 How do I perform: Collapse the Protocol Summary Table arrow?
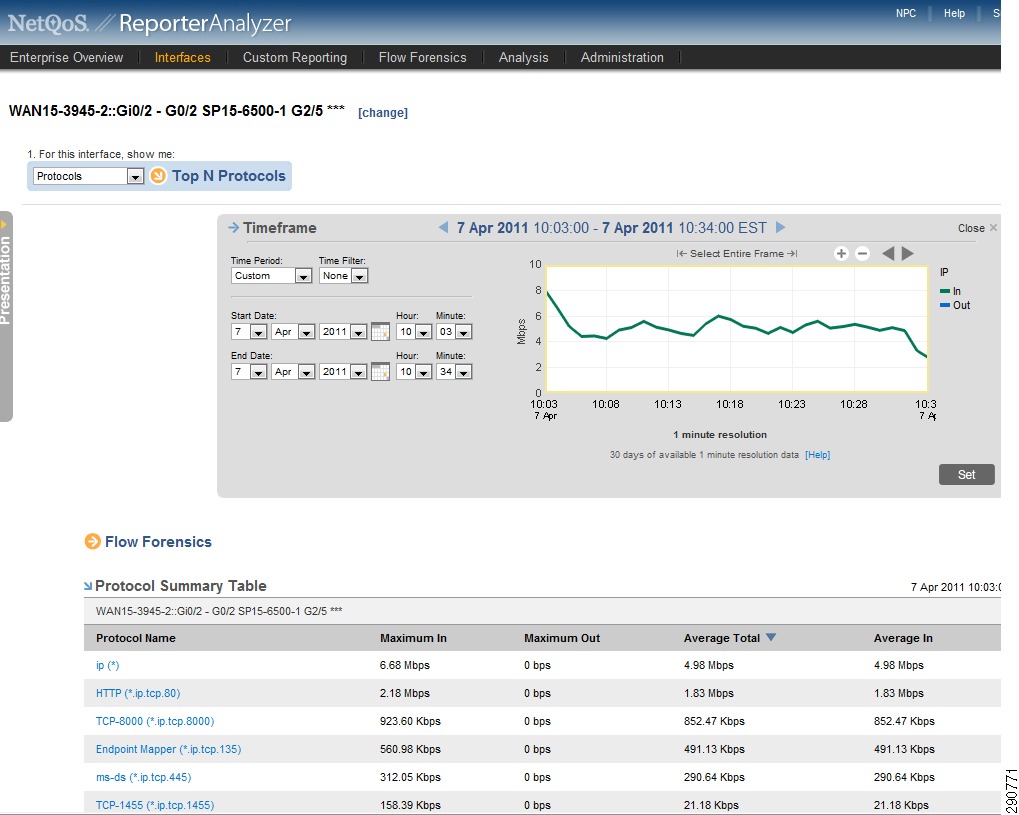point(88,586)
